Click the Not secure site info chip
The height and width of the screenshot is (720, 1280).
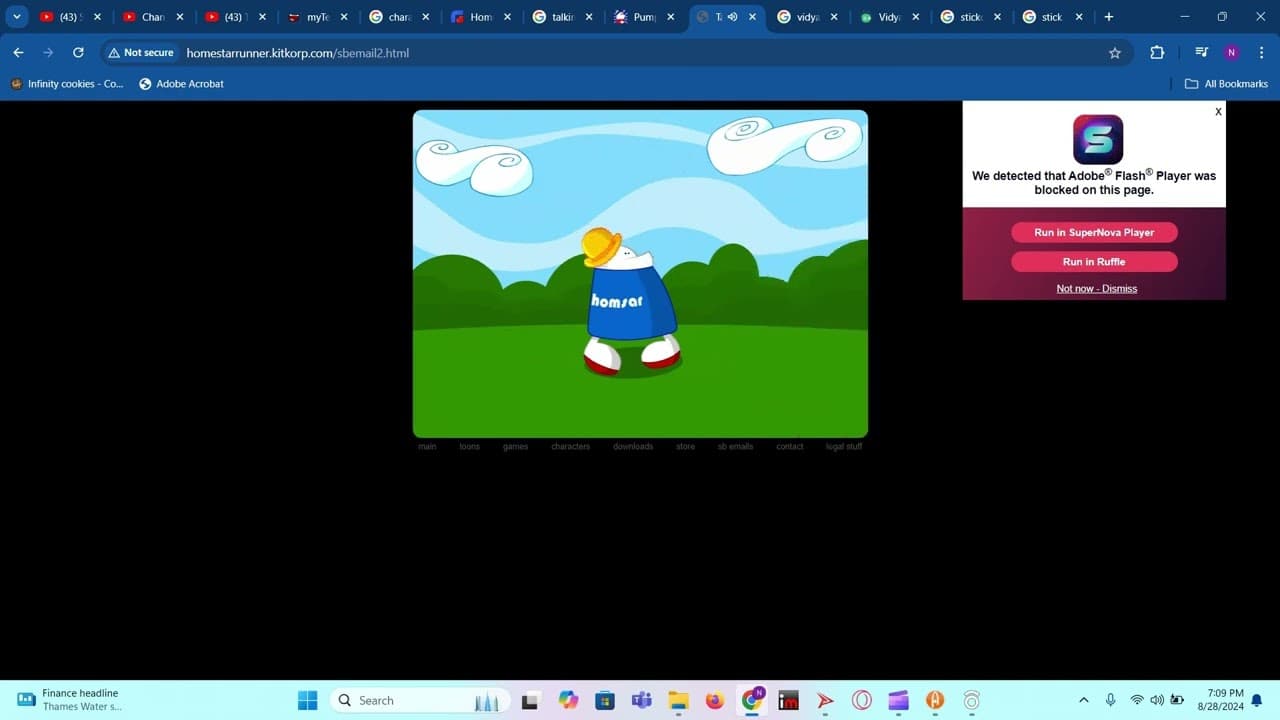click(x=140, y=53)
